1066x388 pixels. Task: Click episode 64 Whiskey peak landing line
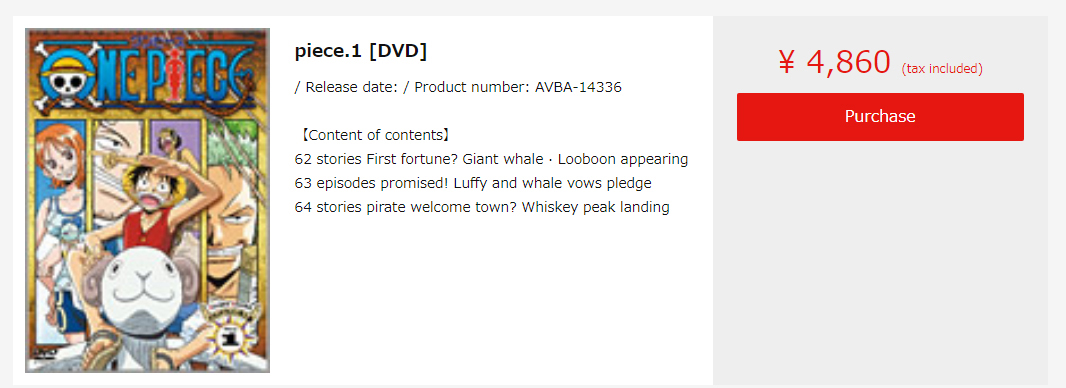point(482,207)
